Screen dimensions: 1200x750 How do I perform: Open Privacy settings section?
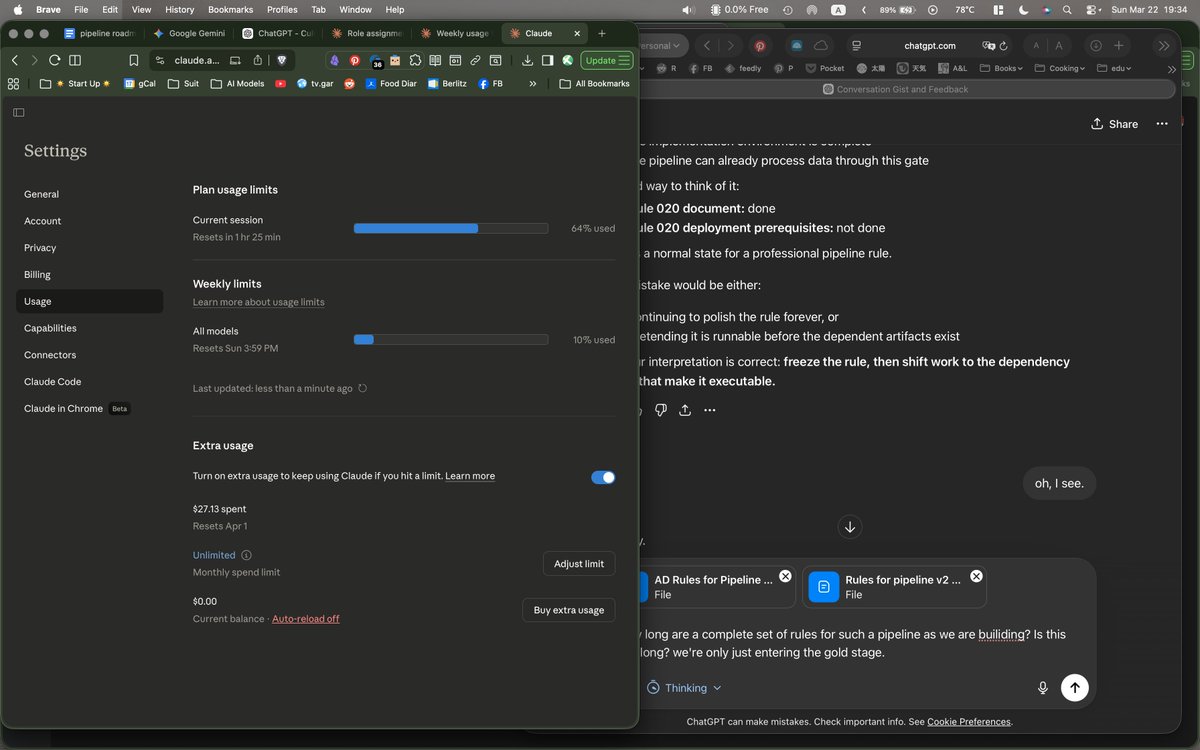89,248
